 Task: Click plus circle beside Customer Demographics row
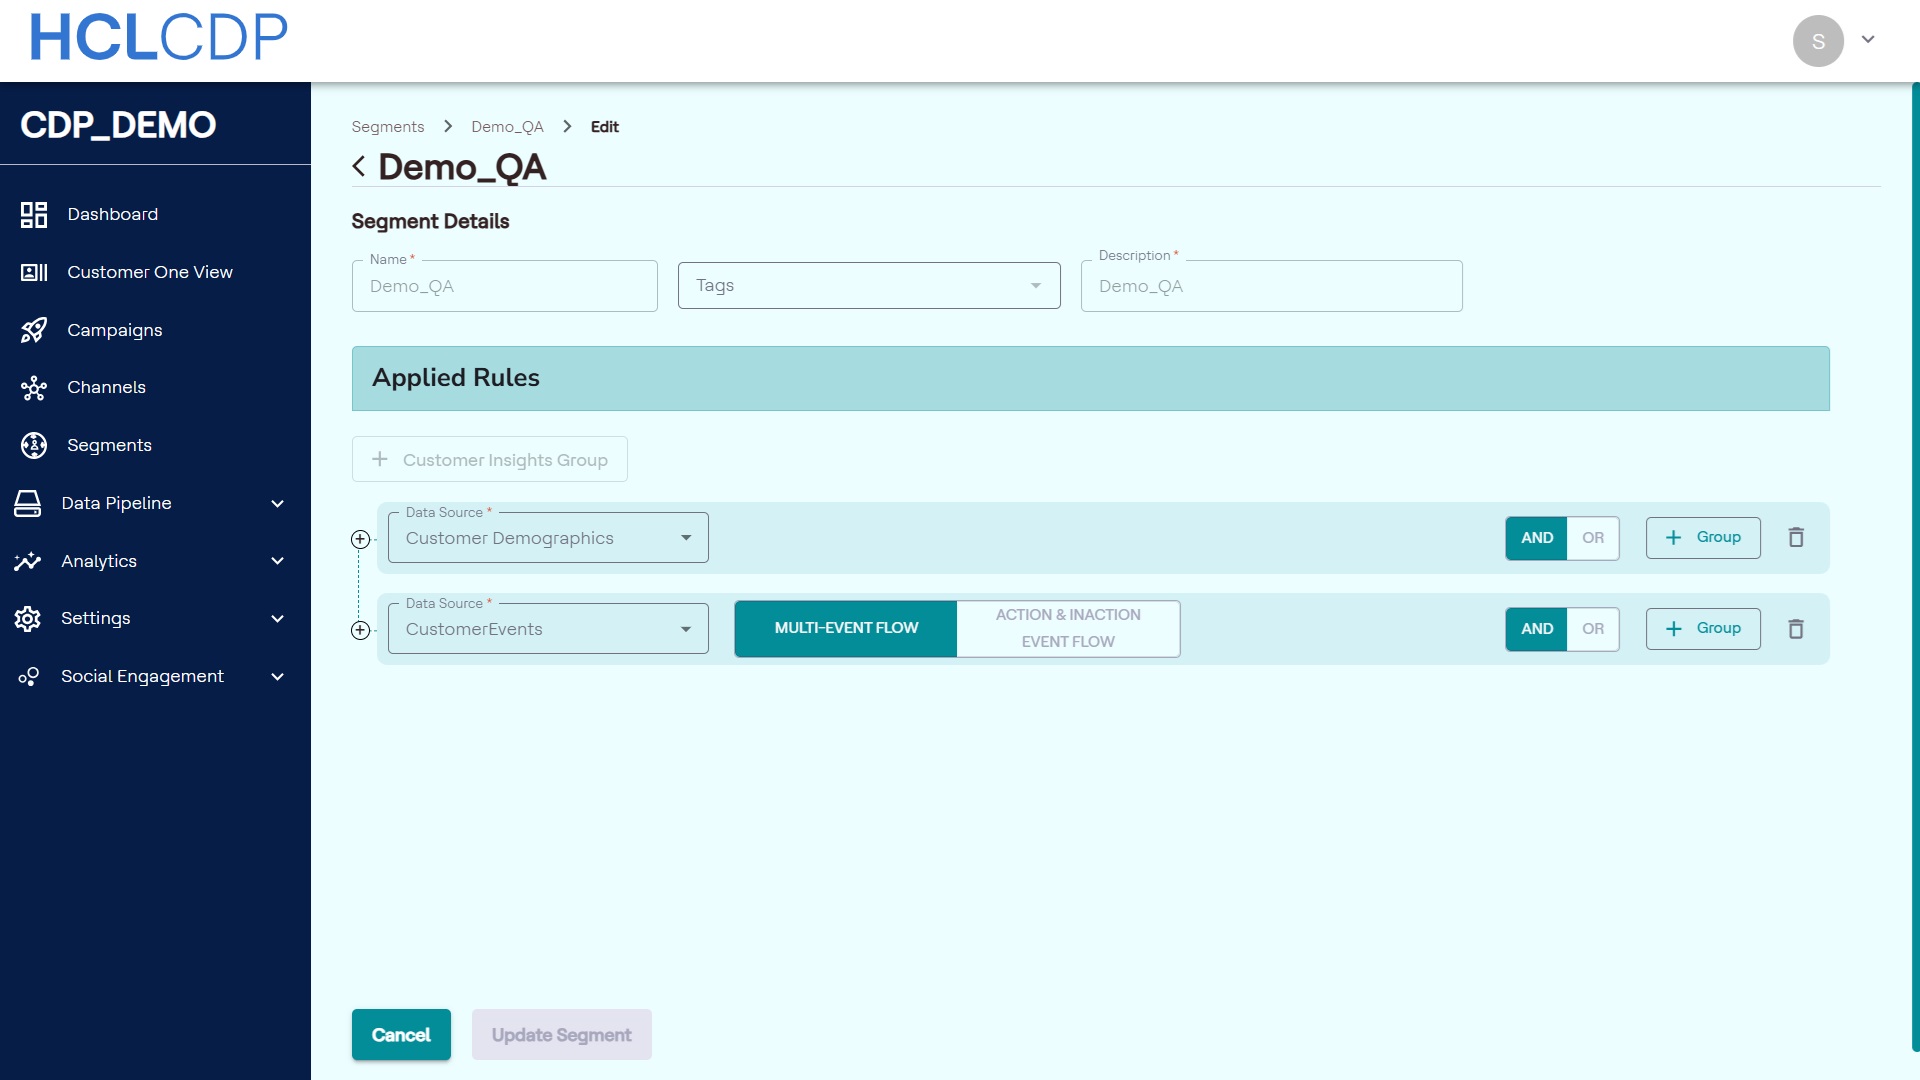(x=360, y=540)
